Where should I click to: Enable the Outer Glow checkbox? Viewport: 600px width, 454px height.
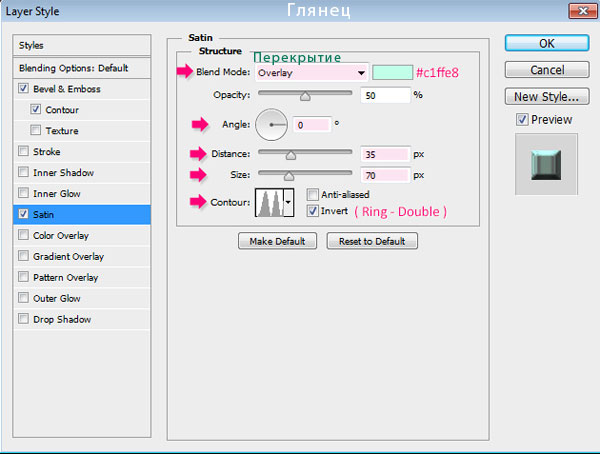(x=23, y=298)
